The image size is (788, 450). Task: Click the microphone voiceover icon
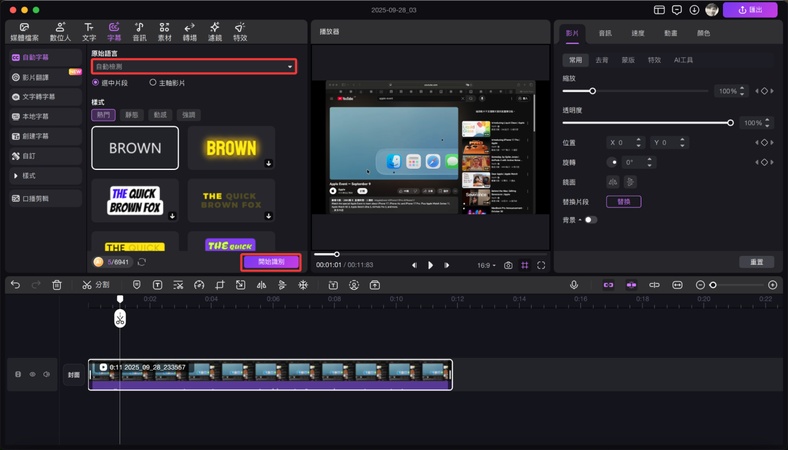tap(574, 285)
